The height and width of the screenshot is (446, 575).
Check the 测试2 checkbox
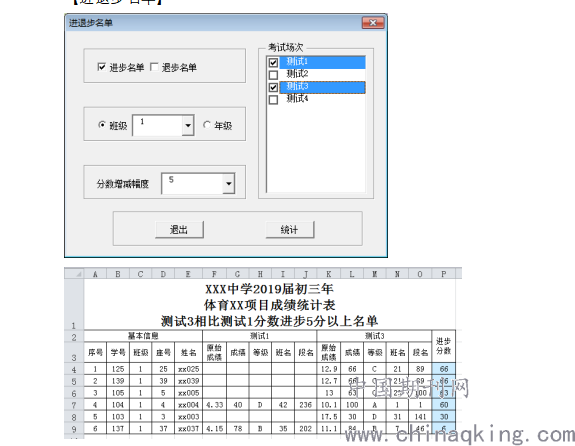pos(273,75)
